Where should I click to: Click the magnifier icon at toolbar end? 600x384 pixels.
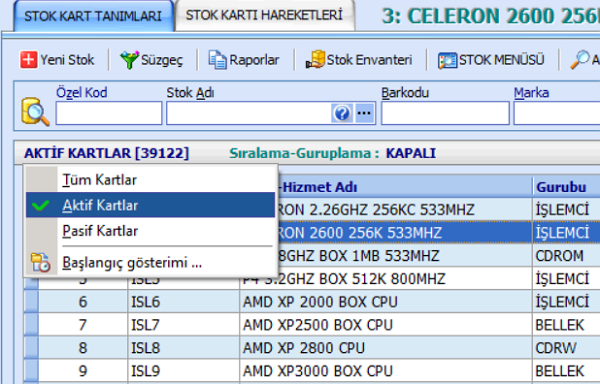(x=580, y=60)
